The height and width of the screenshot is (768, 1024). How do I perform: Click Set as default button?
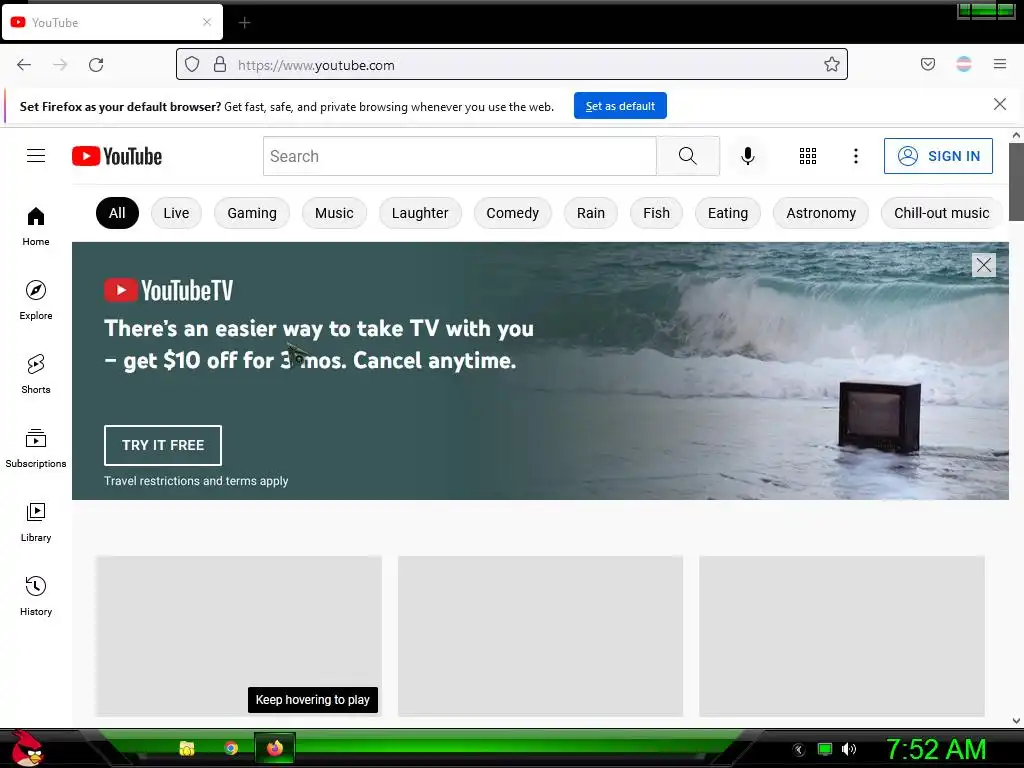tap(620, 106)
